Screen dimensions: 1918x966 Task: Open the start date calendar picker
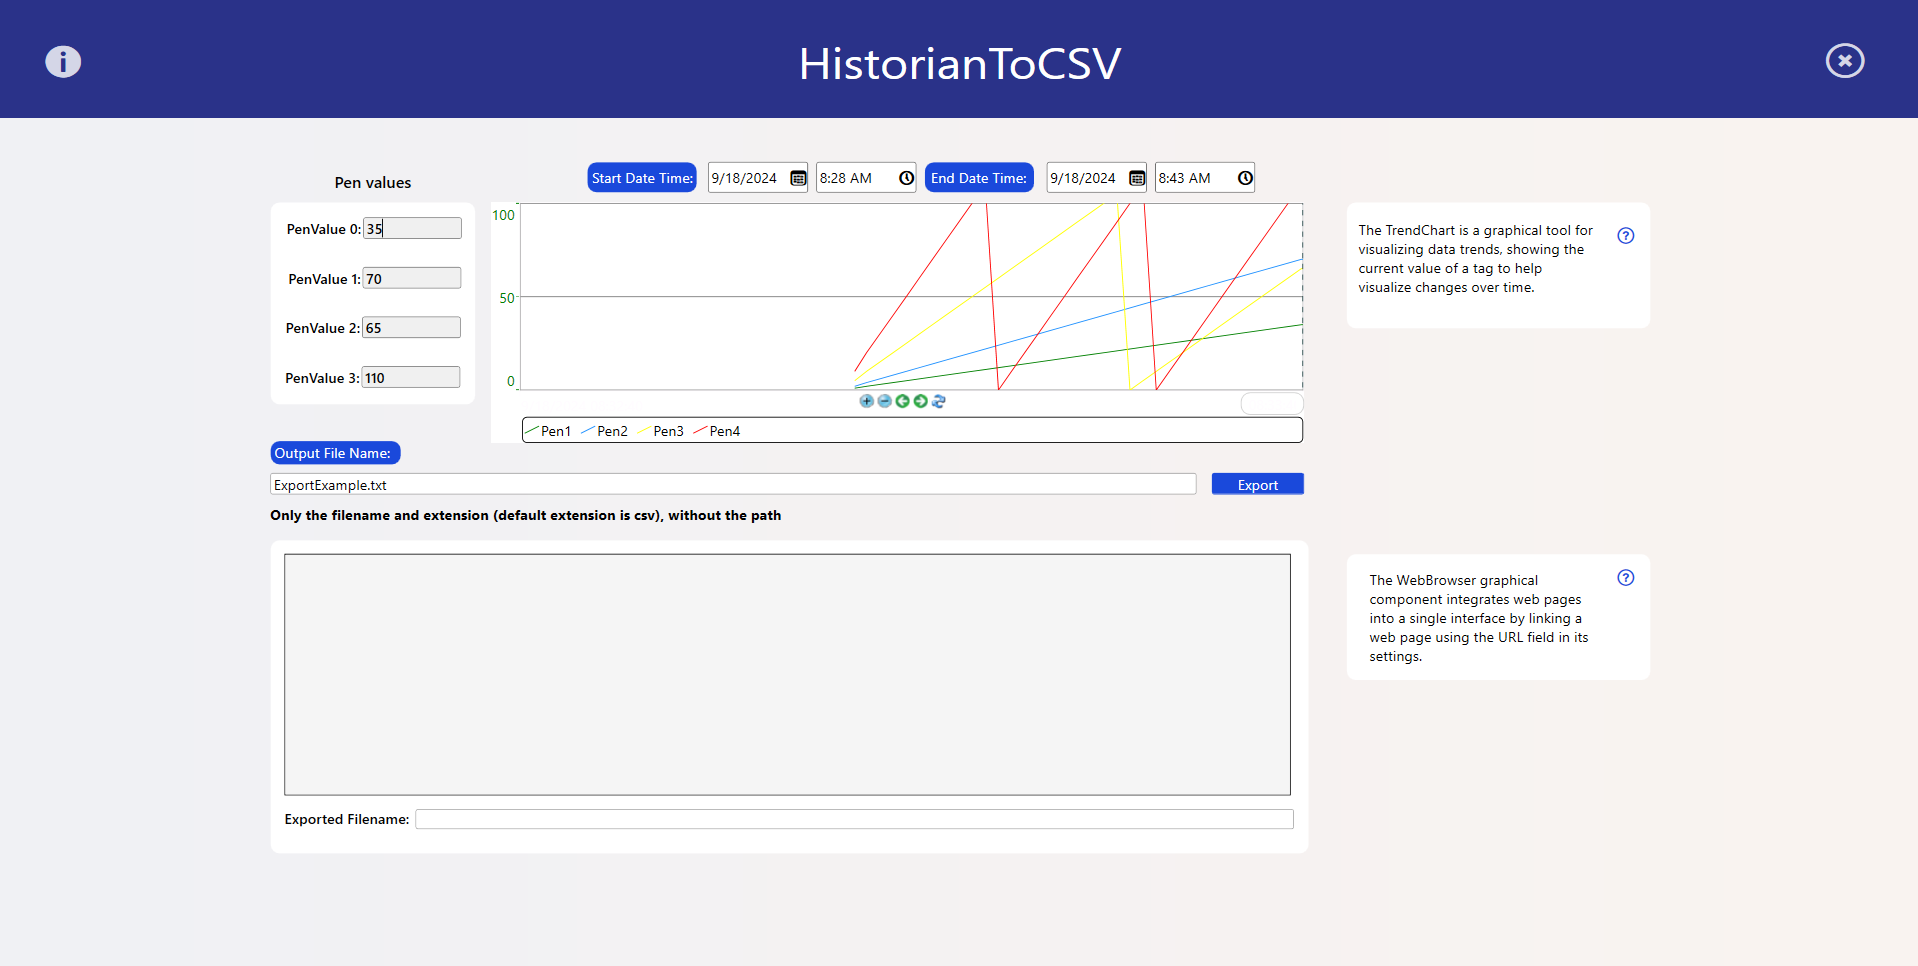coord(798,178)
